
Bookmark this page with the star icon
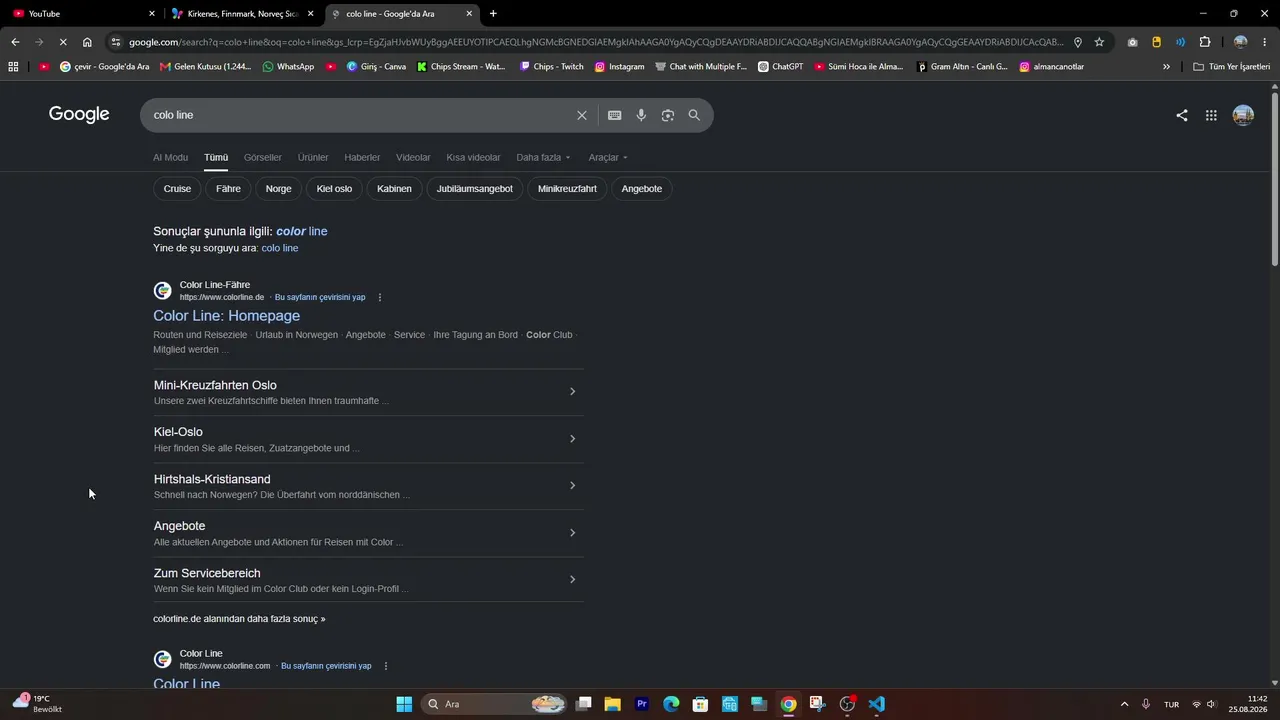[1099, 42]
